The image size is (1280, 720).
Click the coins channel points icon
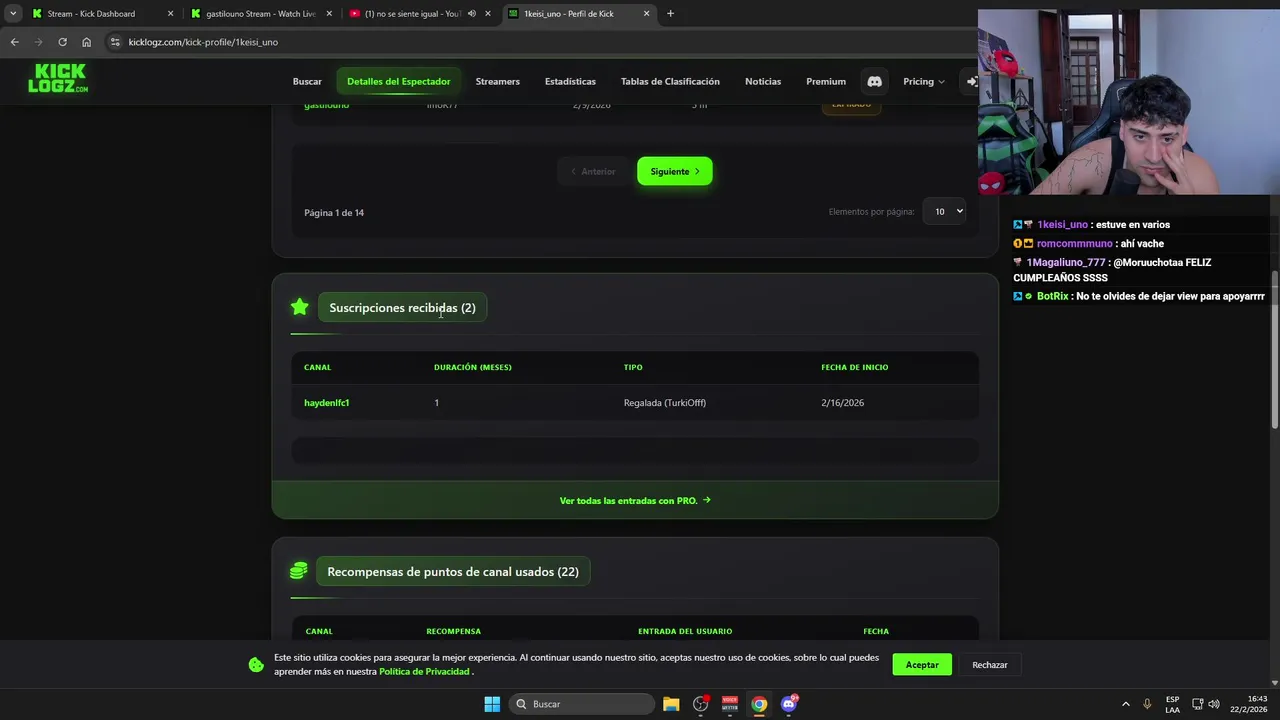pos(298,571)
